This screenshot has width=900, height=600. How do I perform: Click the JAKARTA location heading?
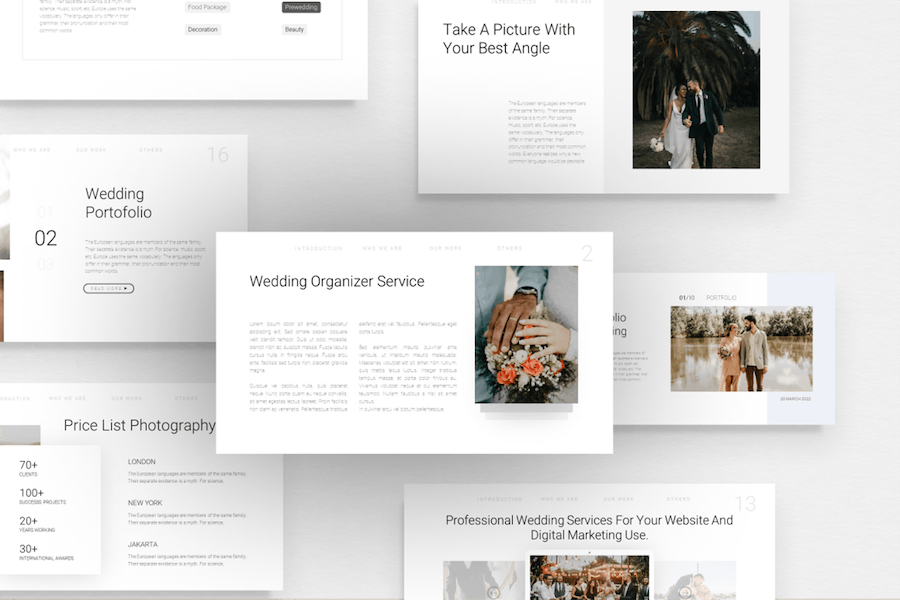click(x=142, y=544)
